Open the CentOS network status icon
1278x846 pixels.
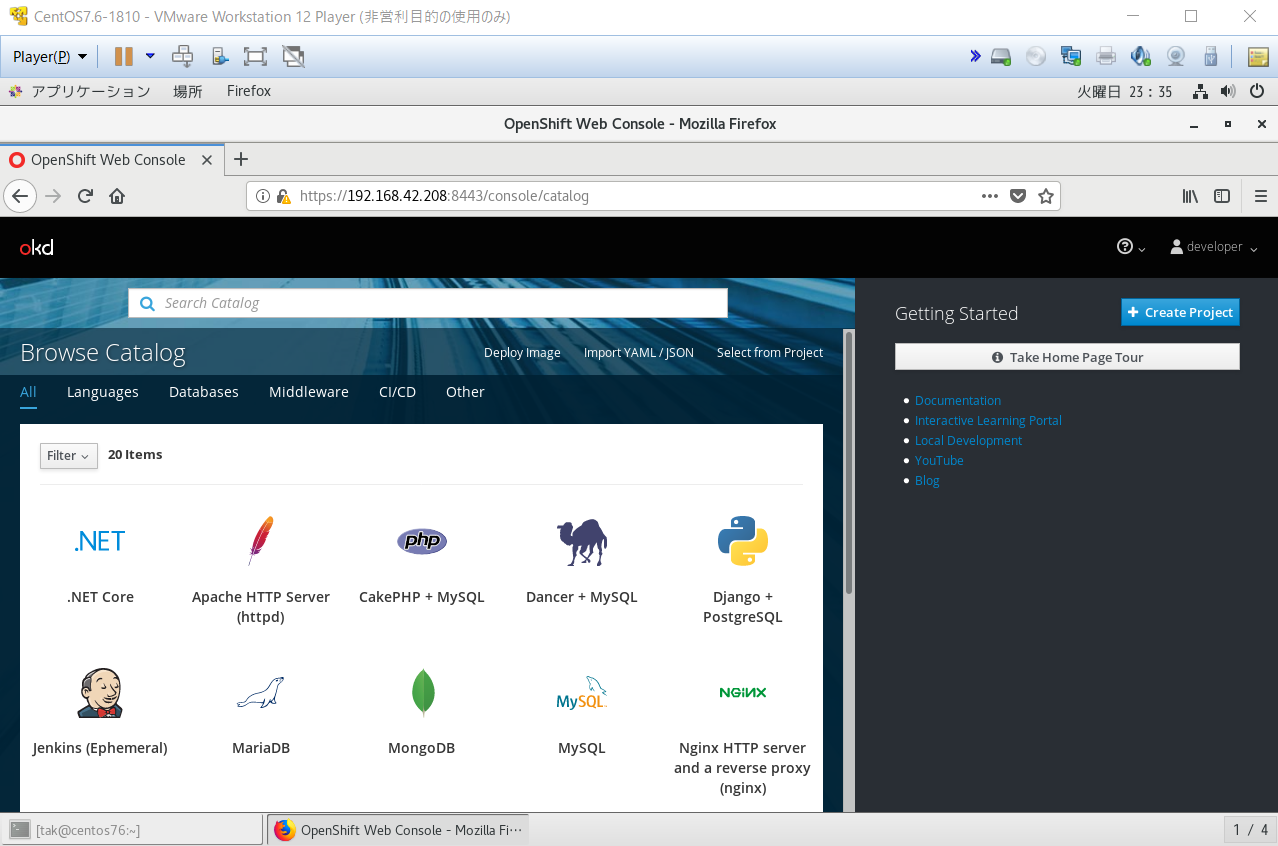(x=1200, y=91)
